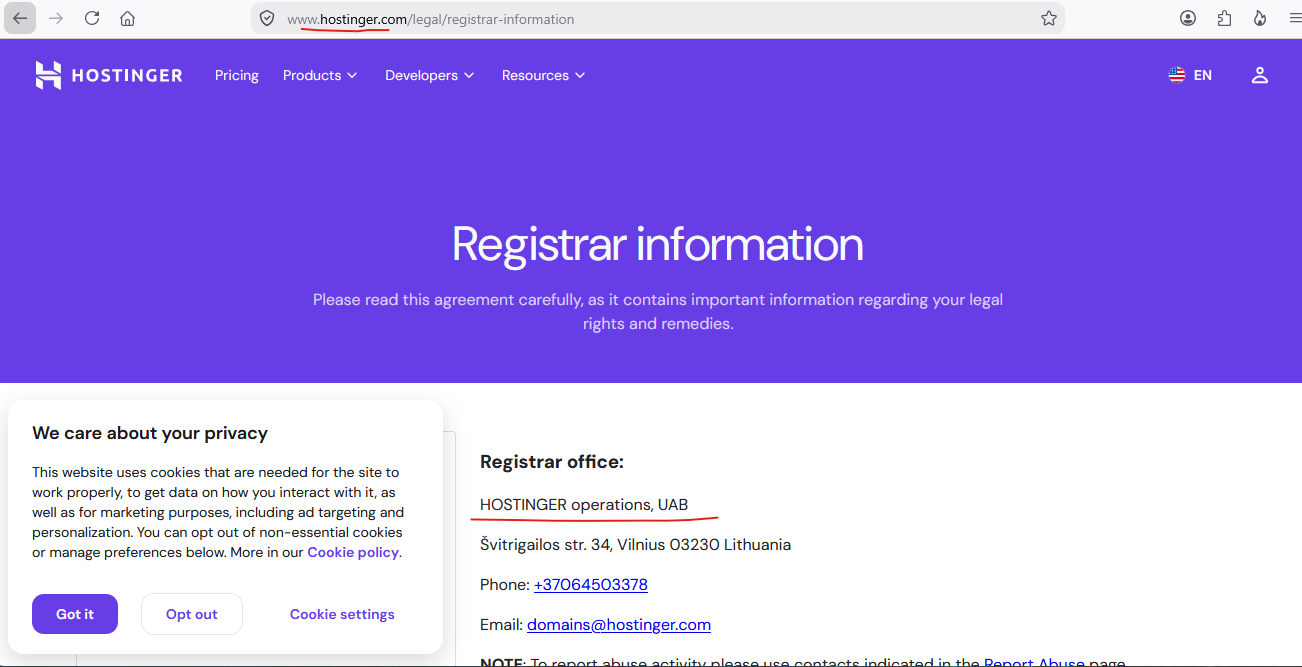Viewport: 1302px width, 667px height.
Task: Click the Registrar office: heading
Action: [552, 461]
